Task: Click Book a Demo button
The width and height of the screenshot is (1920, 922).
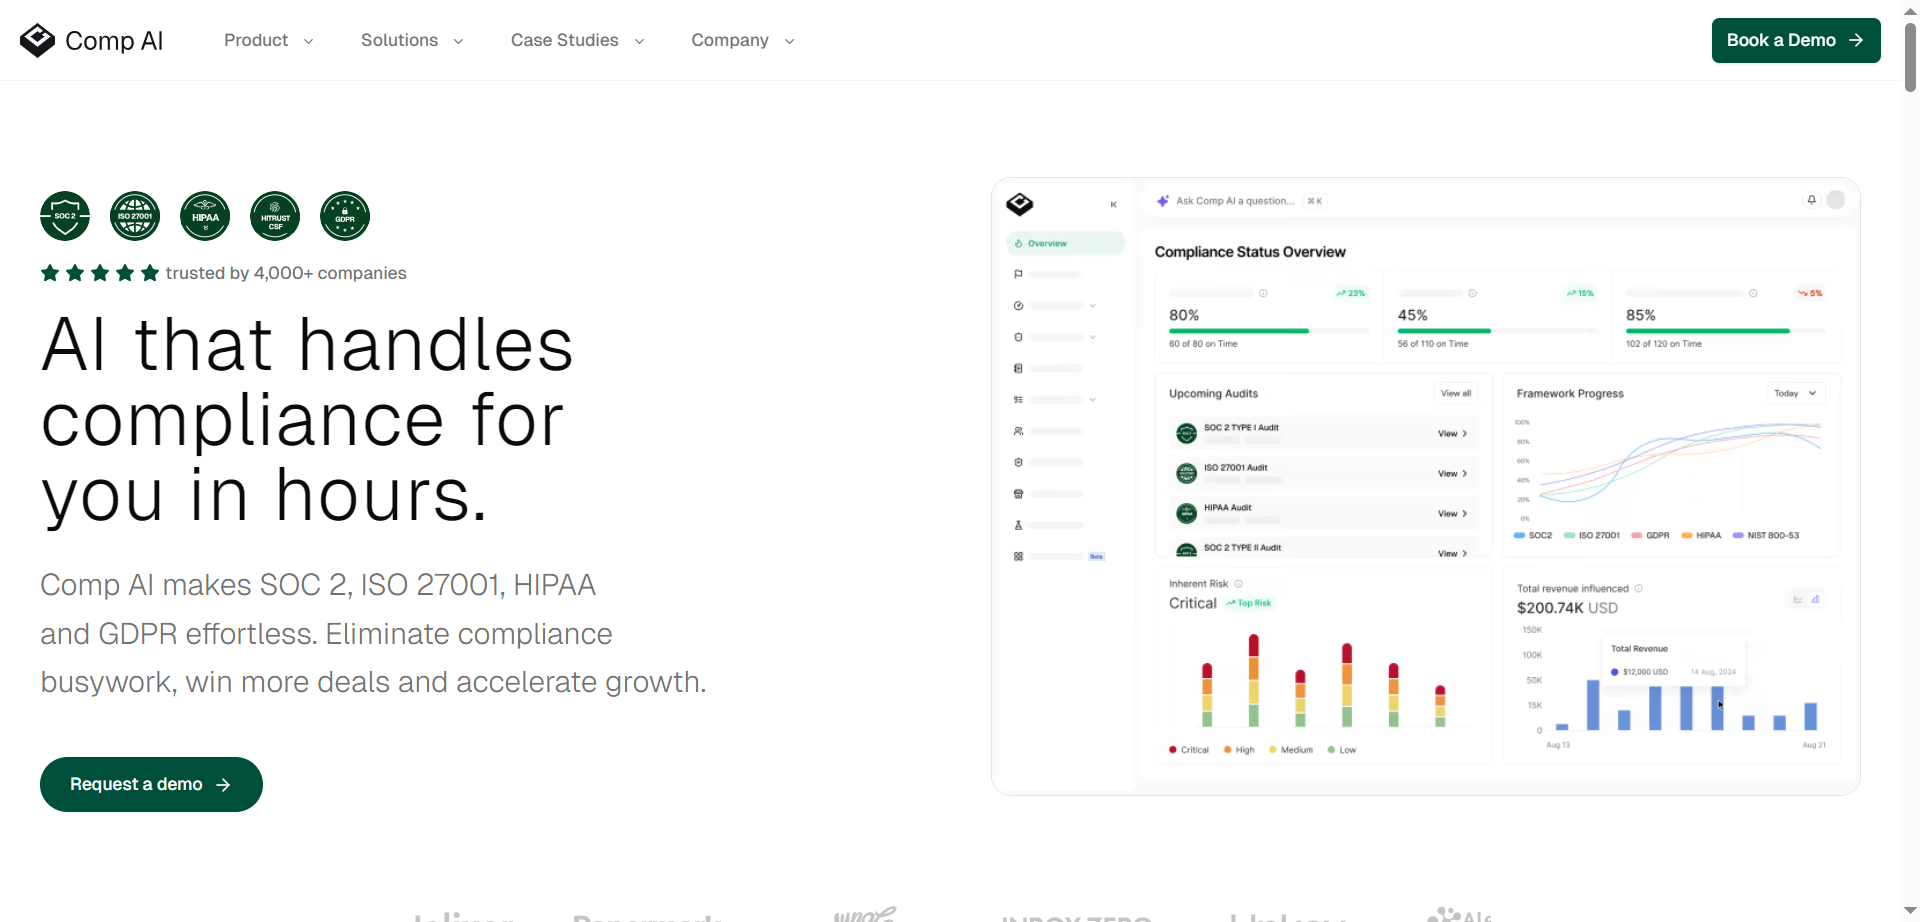Action: (1796, 40)
